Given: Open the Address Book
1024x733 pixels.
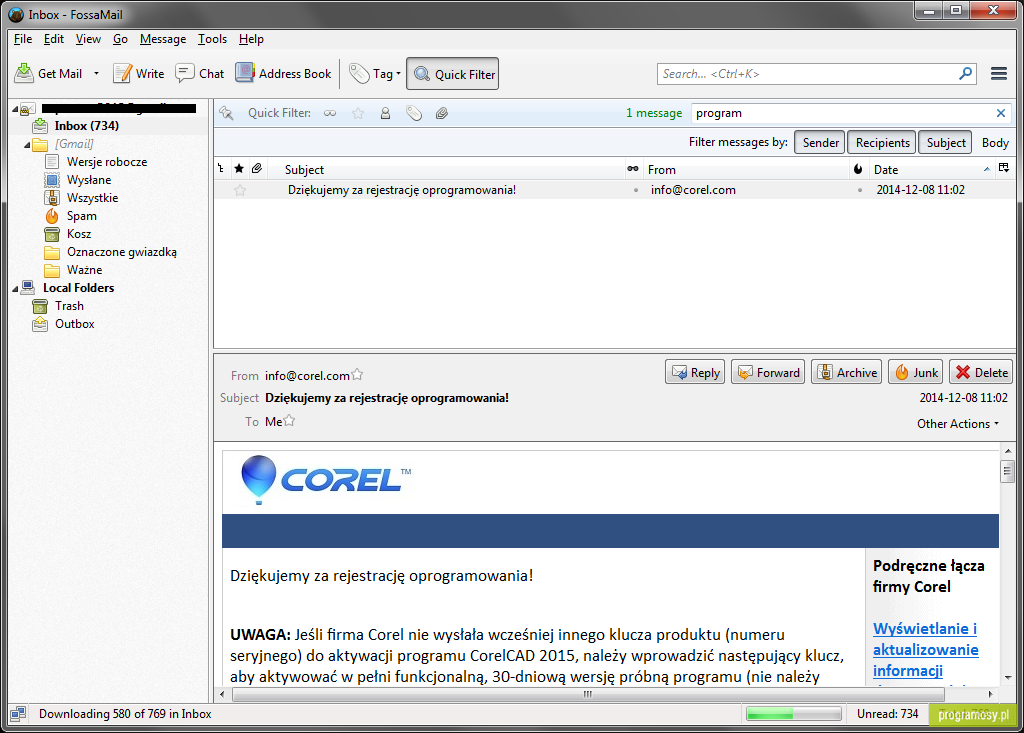Looking at the screenshot, I should point(283,74).
